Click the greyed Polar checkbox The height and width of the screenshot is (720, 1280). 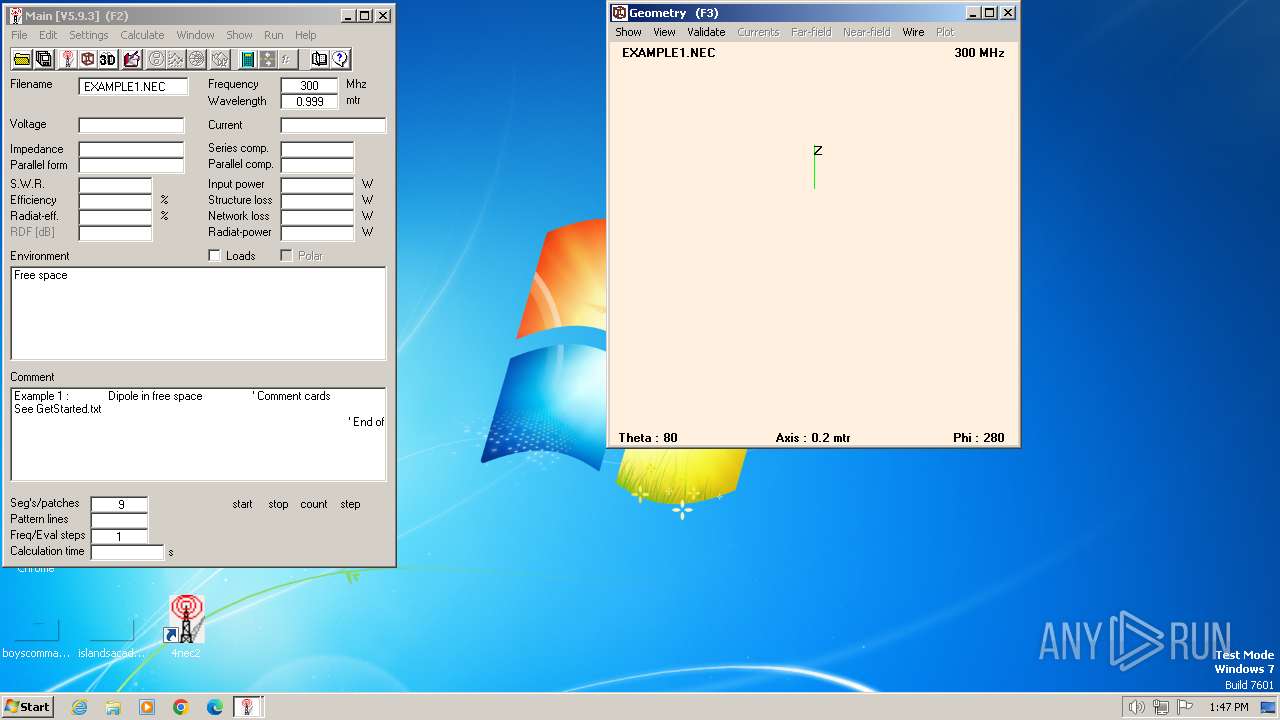[286, 256]
